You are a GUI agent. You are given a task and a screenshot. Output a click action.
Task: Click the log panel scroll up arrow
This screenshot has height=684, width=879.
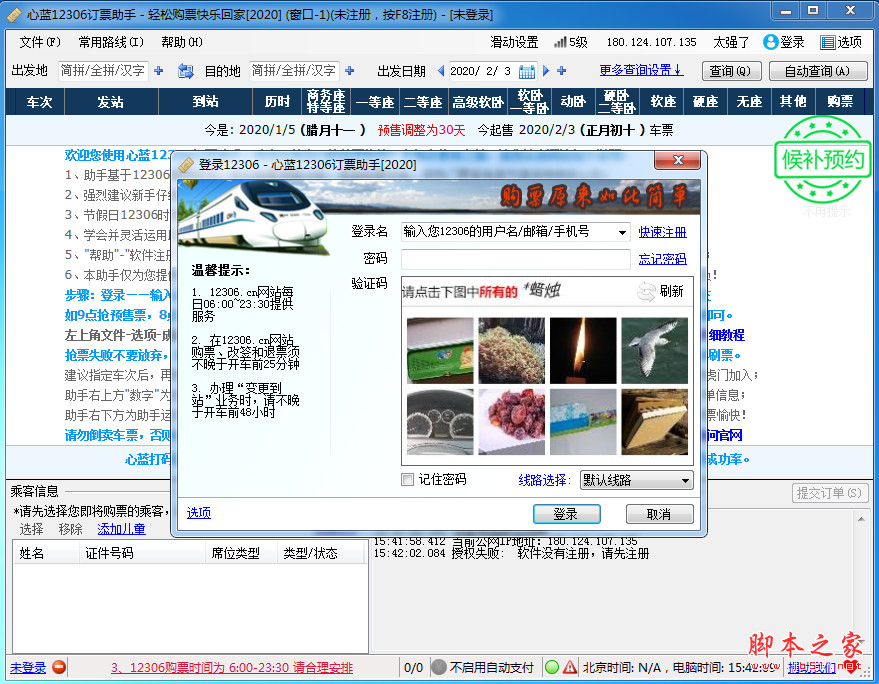coord(861,519)
